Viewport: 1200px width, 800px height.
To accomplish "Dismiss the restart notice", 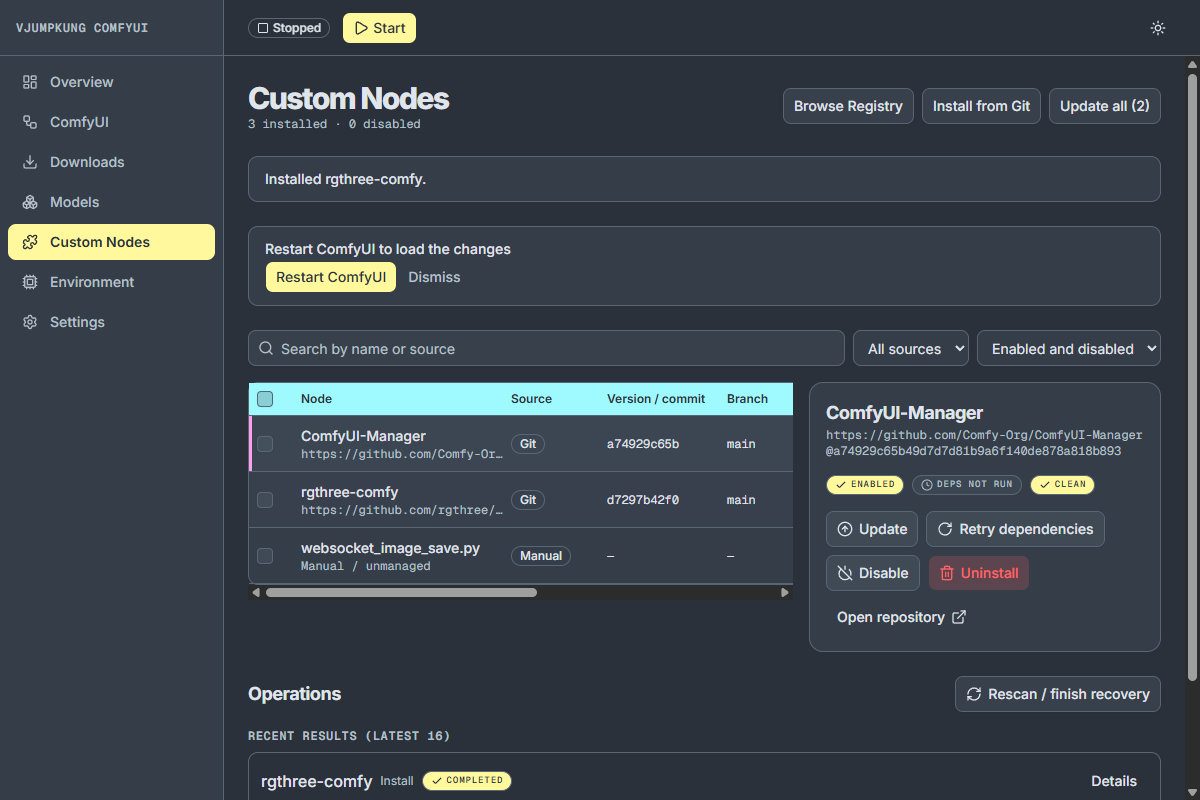I will pyautogui.click(x=434, y=277).
